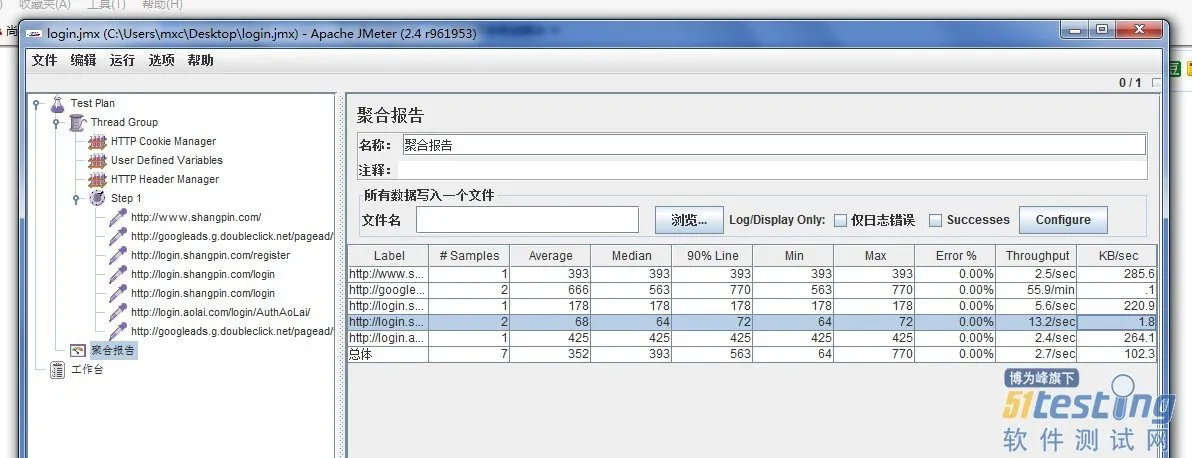Click the 0 / 1 thread counter
Screen dimensions: 1192x458
point(1130,82)
